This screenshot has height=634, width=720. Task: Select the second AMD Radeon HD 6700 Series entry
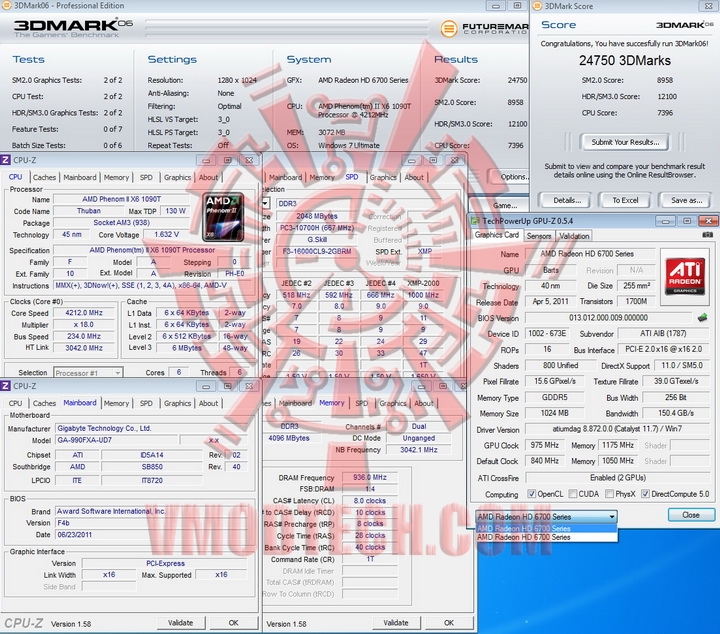(x=546, y=537)
